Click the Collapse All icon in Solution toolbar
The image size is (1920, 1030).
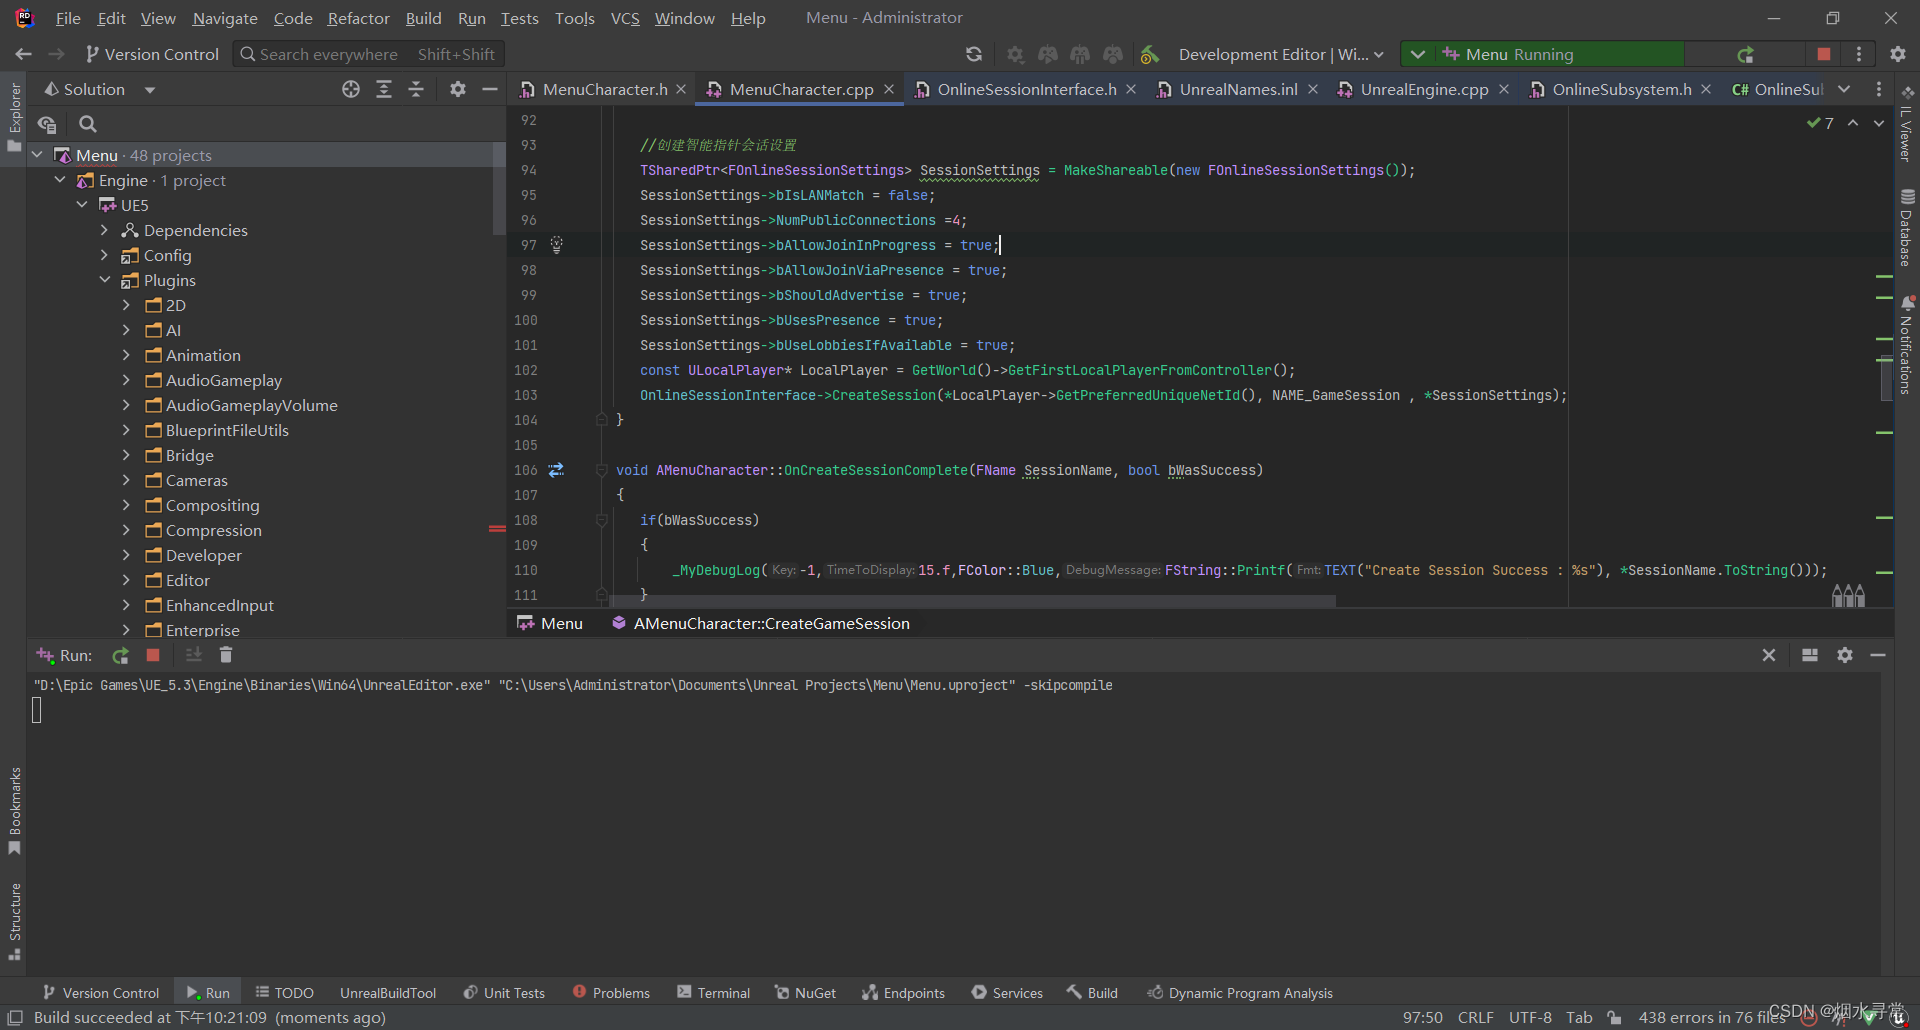click(x=416, y=89)
